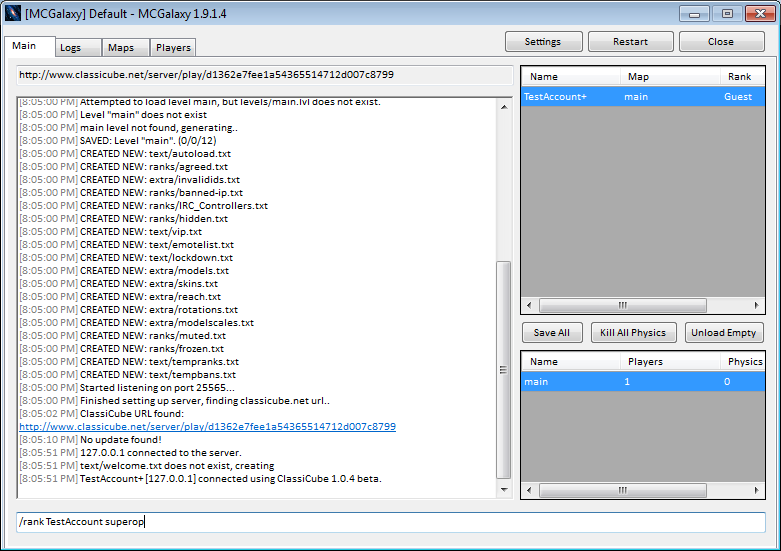Click the MCGalaxy app icon in title bar
The height and width of the screenshot is (551, 781).
12,13
